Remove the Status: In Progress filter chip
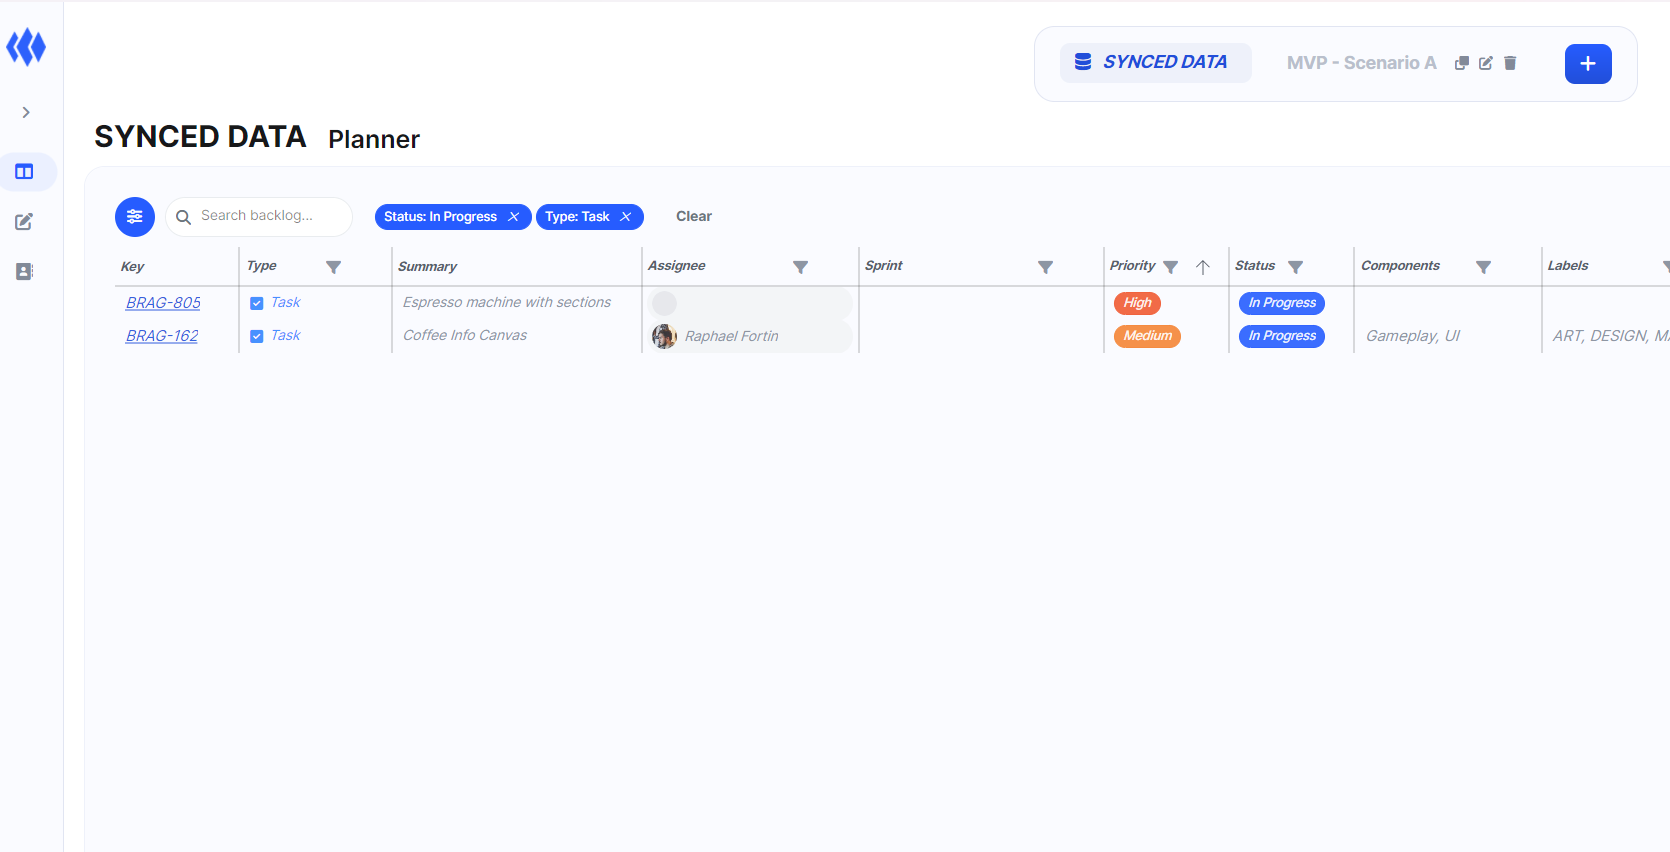Screen dimensions: 1670x852 pyautogui.click(x=514, y=217)
